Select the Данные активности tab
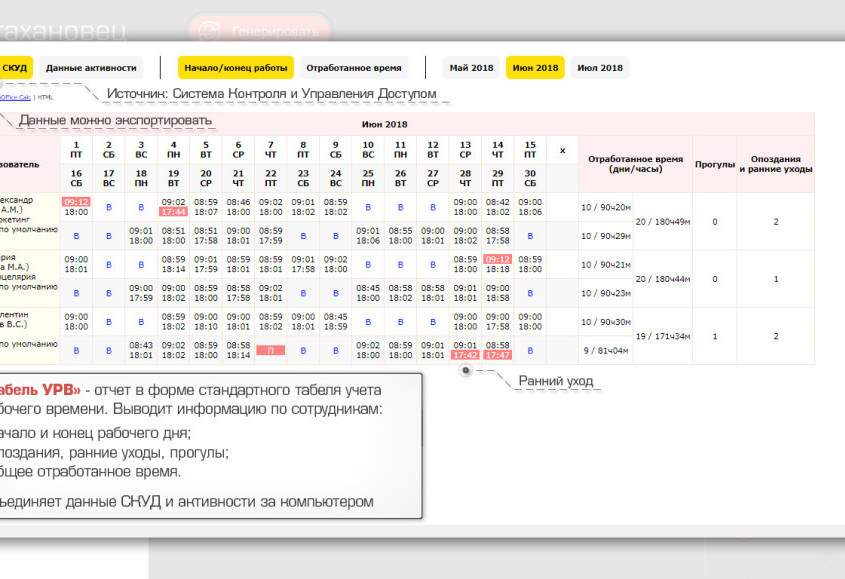 tap(91, 68)
